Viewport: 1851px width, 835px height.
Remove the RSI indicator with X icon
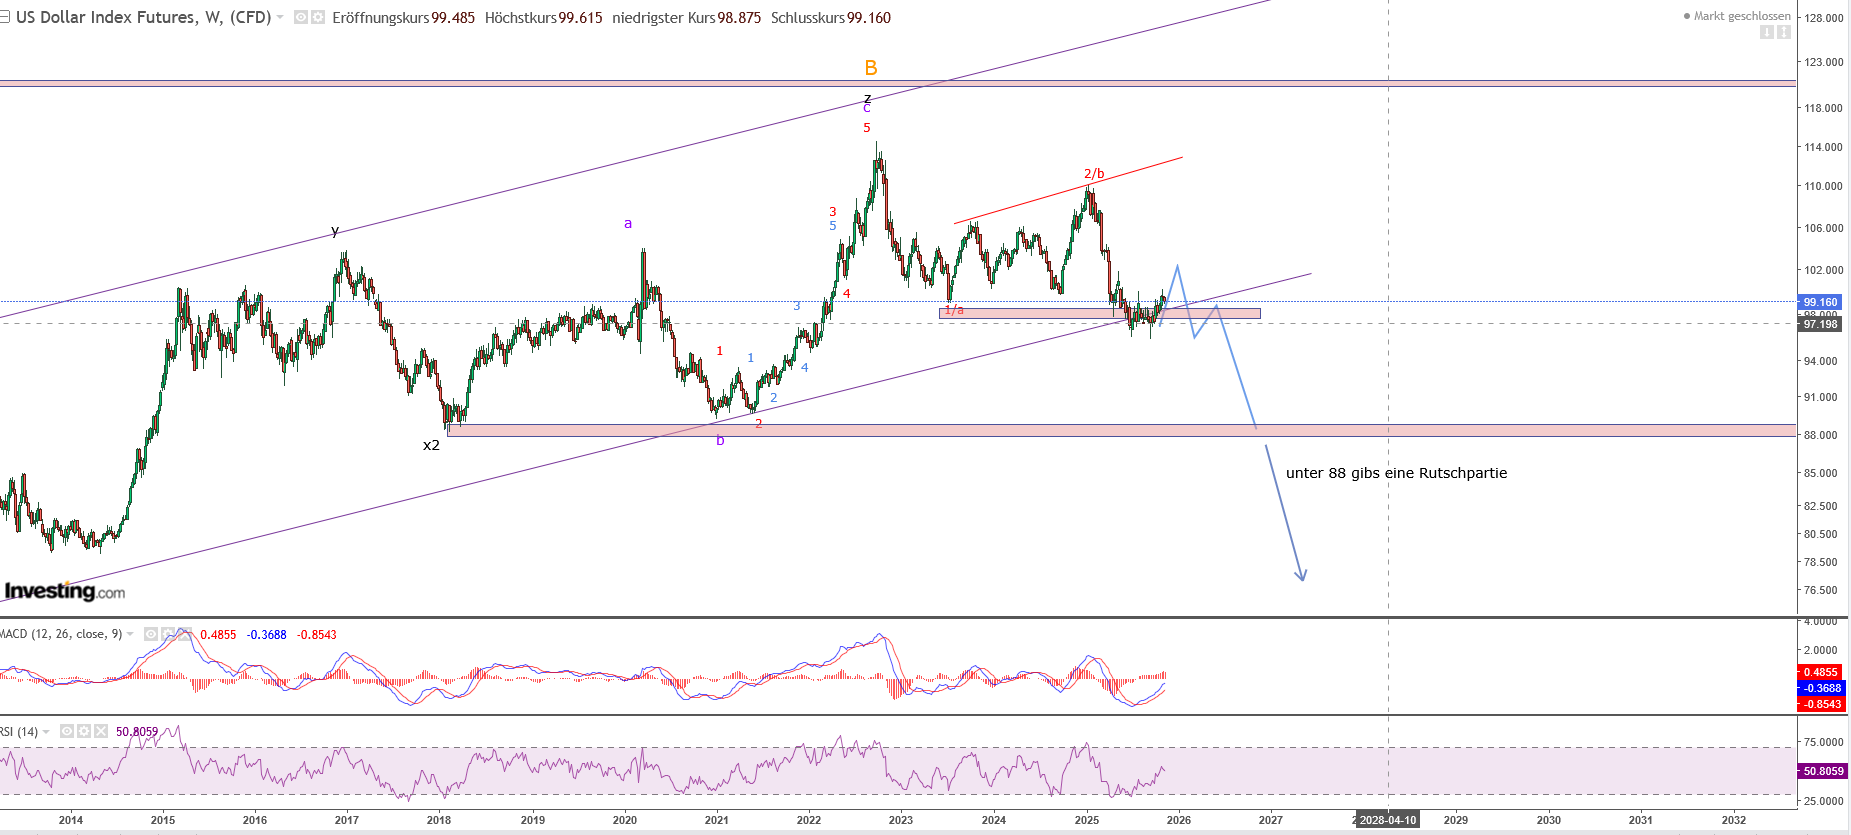click(101, 731)
